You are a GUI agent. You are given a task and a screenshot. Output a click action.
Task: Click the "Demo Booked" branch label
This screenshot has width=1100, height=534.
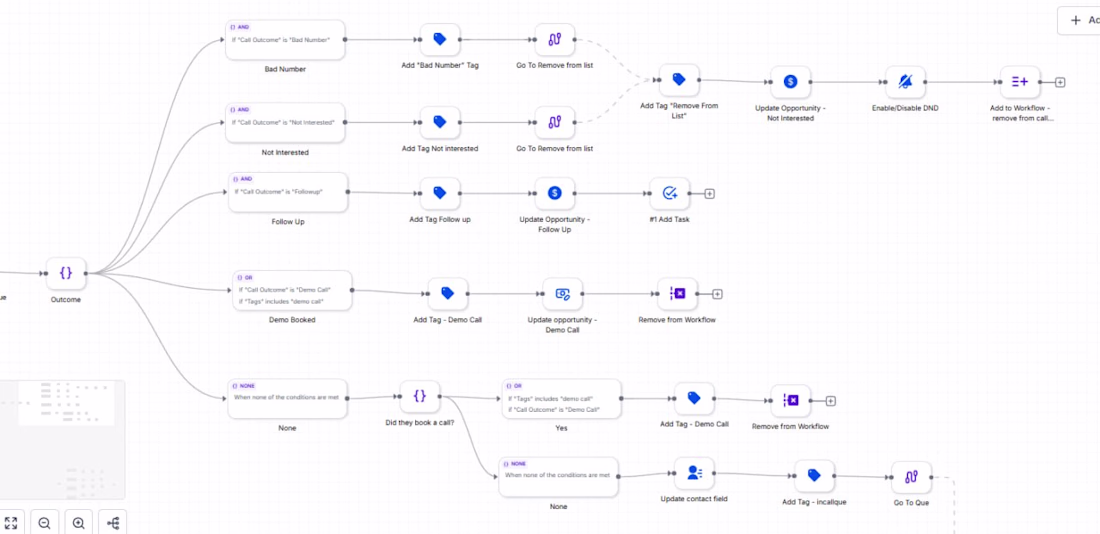[292, 319]
